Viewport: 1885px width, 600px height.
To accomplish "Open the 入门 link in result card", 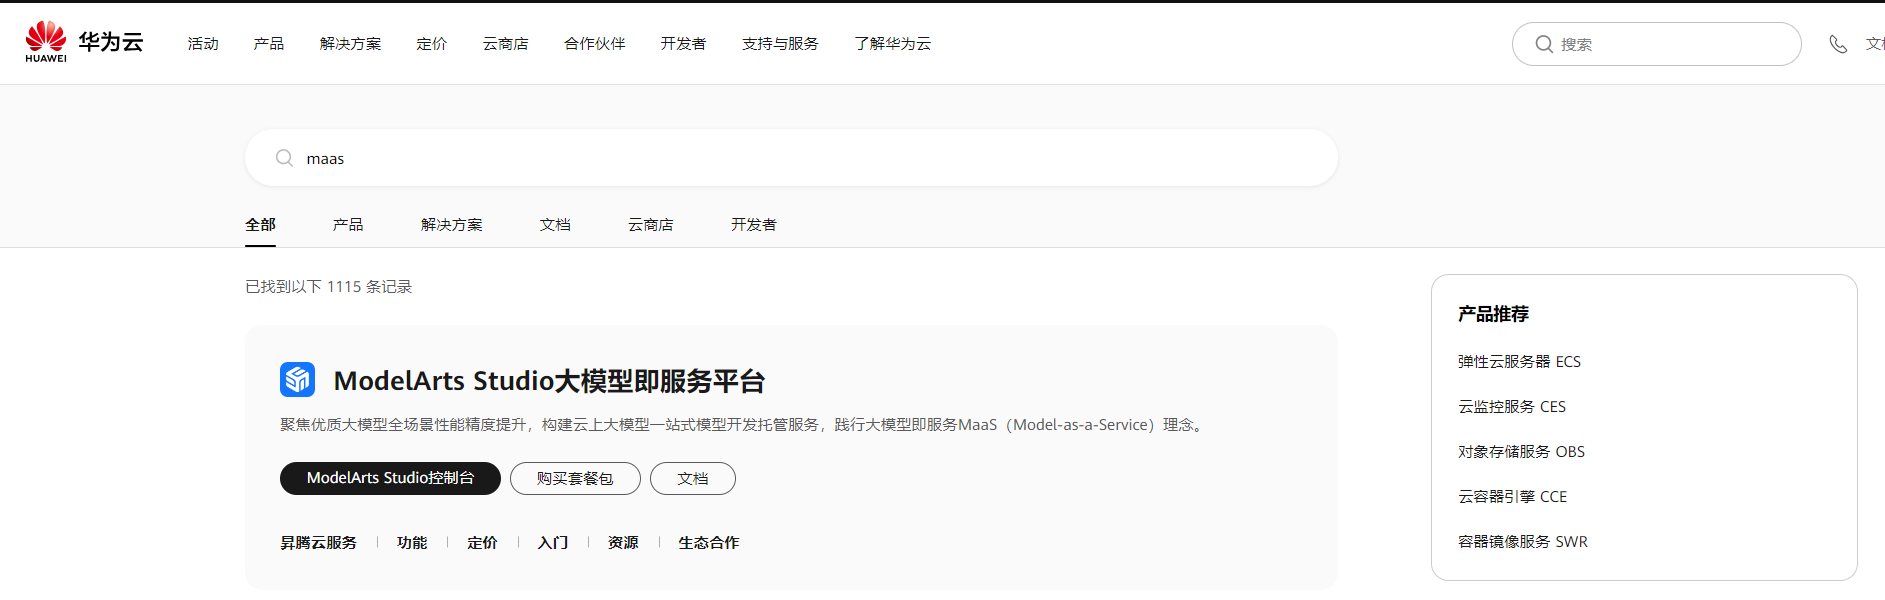I will [553, 542].
